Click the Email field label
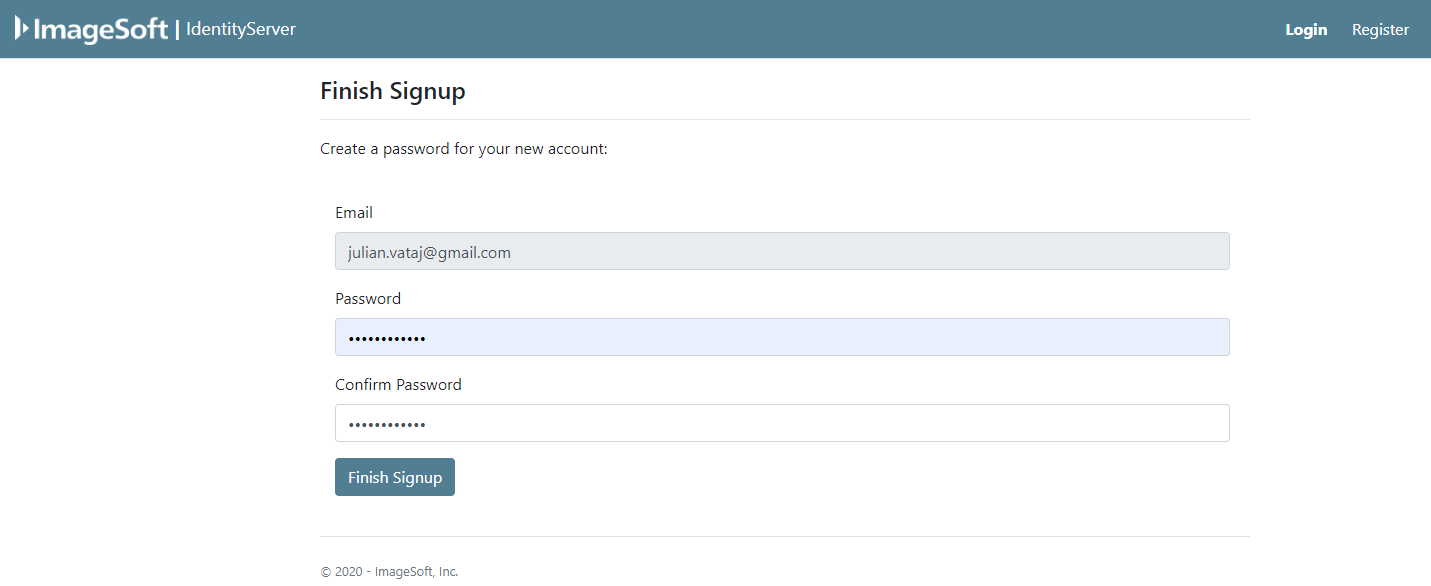Screen dimensions: 1431x586 [353, 212]
